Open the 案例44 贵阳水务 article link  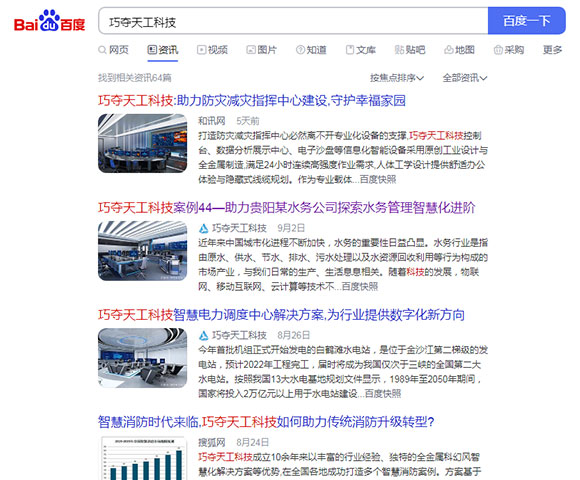click(x=287, y=207)
